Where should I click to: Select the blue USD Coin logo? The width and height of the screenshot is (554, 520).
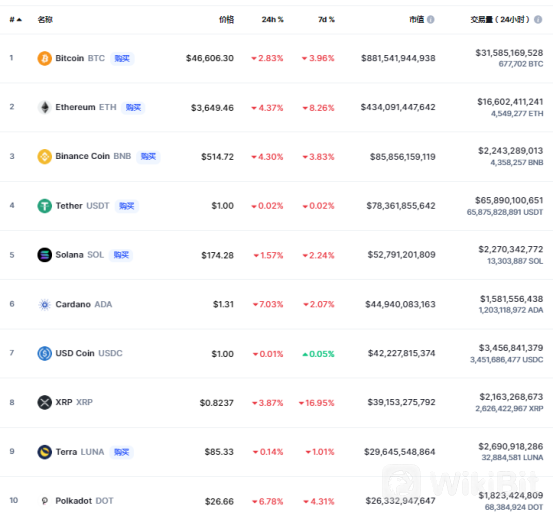pyautogui.click(x=45, y=353)
